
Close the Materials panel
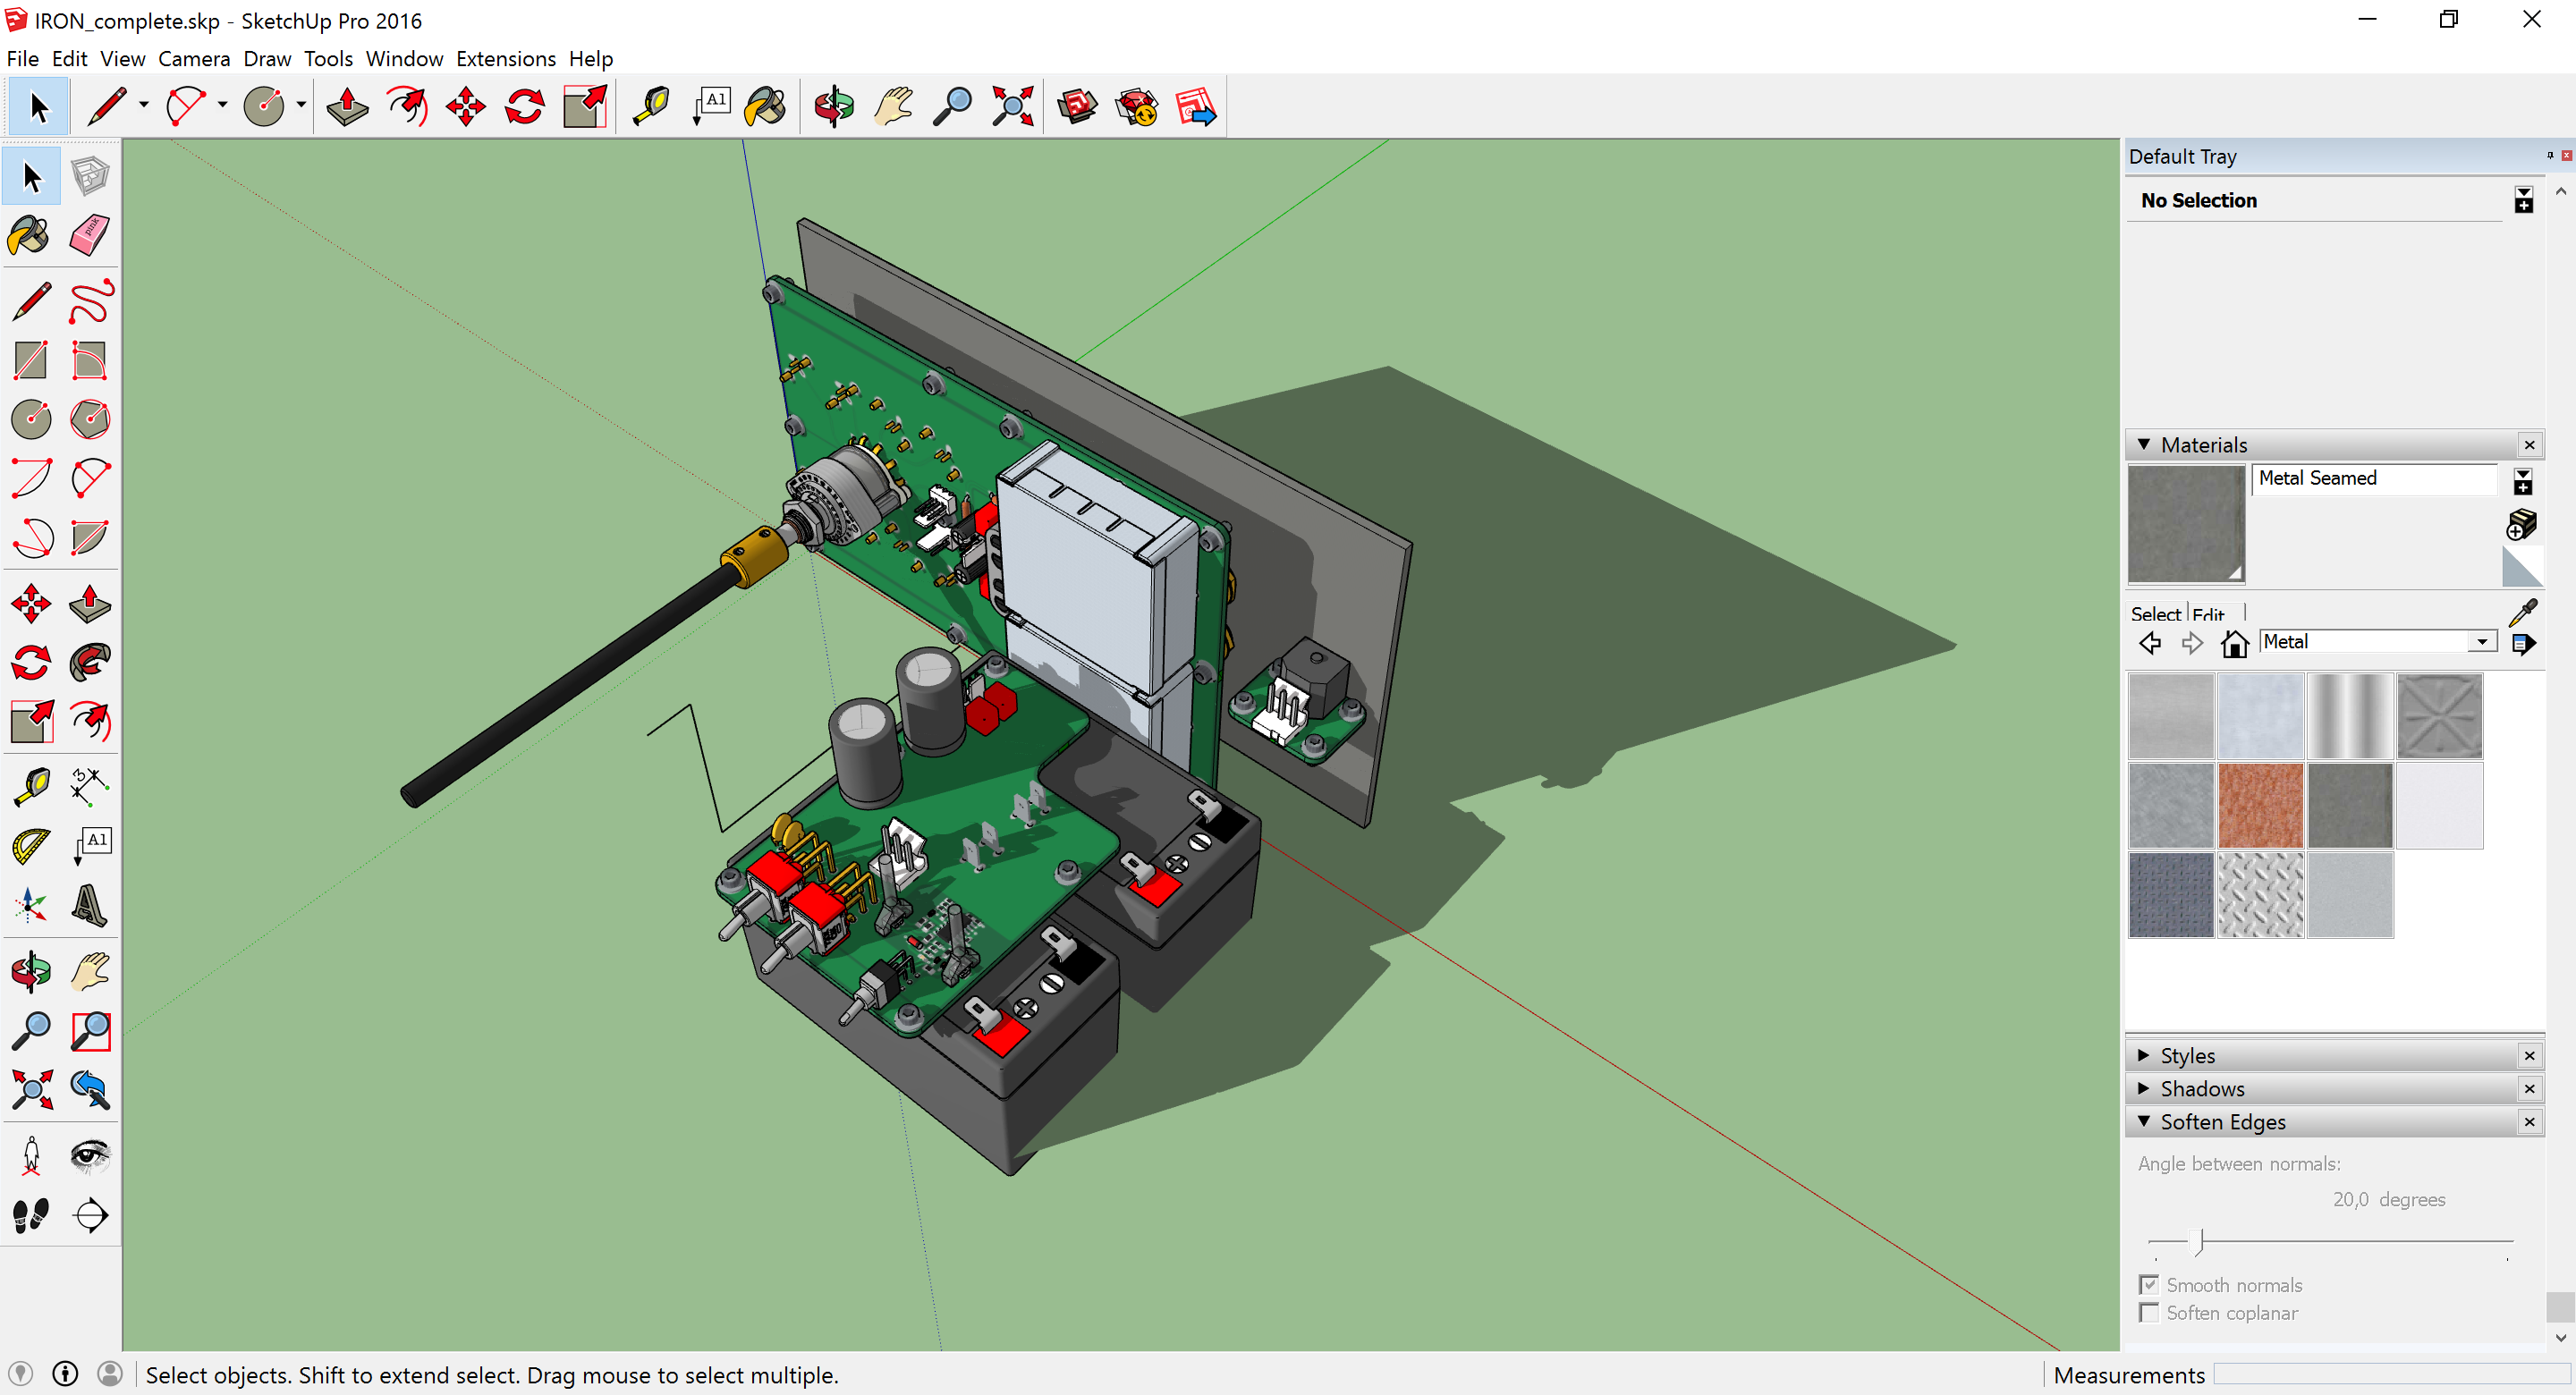2530,445
